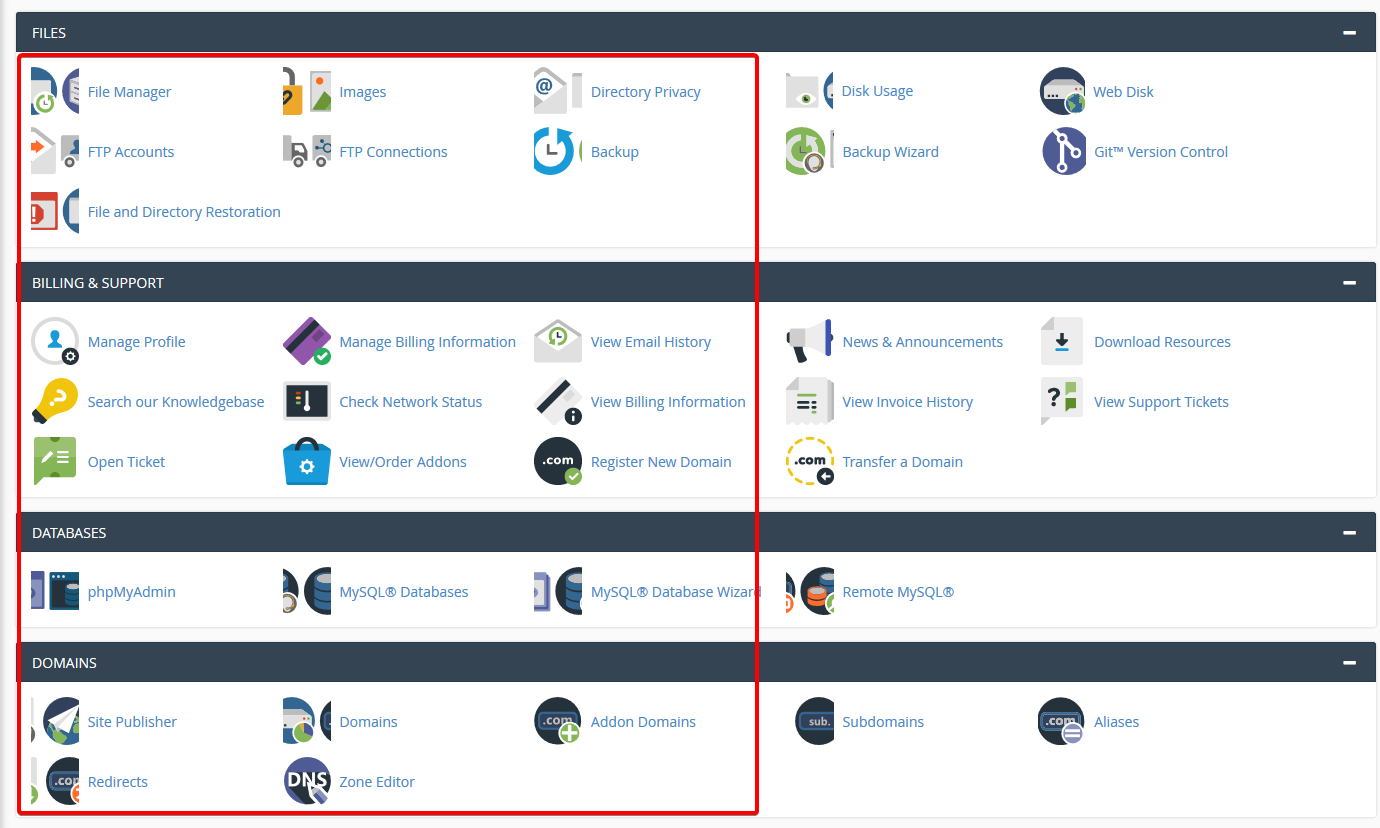
Task: Click the Search our Knowledgebase lightbulb icon
Action: (55, 402)
